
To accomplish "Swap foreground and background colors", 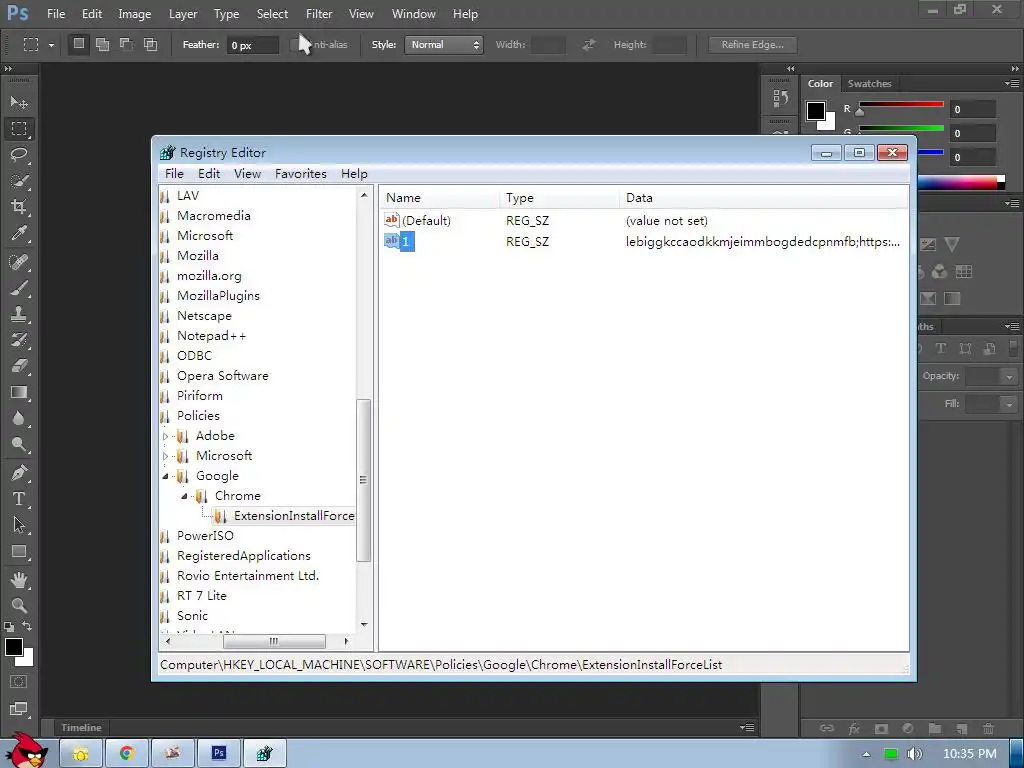I will (27, 626).
